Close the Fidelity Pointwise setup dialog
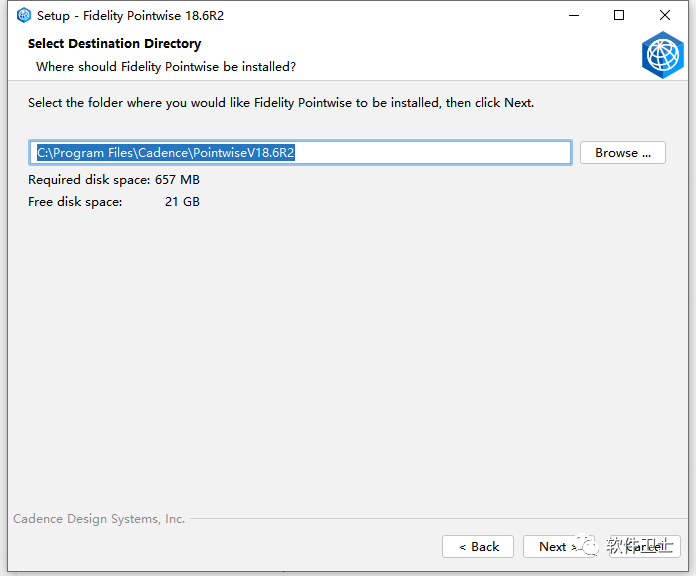Image resolution: width=696 pixels, height=576 pixels. 664,16
